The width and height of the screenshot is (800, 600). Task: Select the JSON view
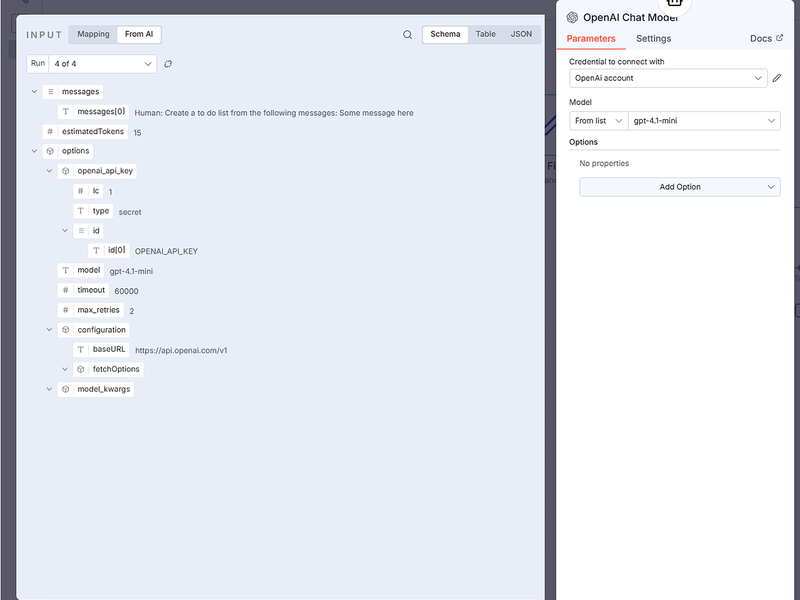pyautogui.click(x=521, y=34)
